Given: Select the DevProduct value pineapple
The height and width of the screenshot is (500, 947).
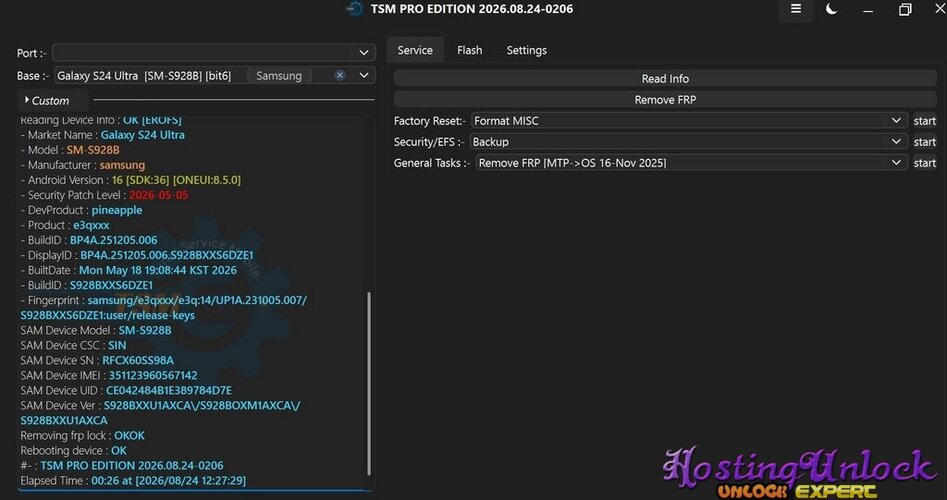Looking at the screenshot, I should click(x=117, y=210).
